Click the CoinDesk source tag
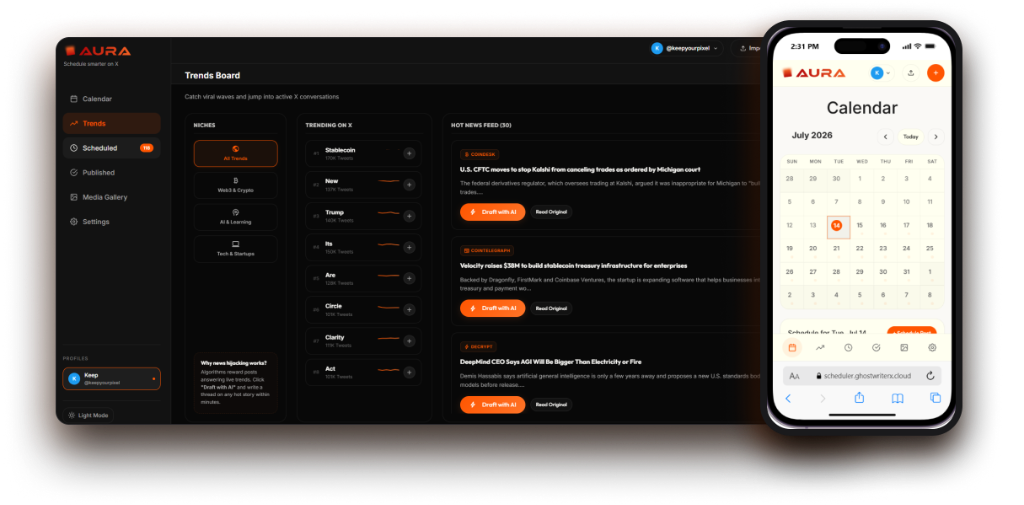 click(479, 154)
